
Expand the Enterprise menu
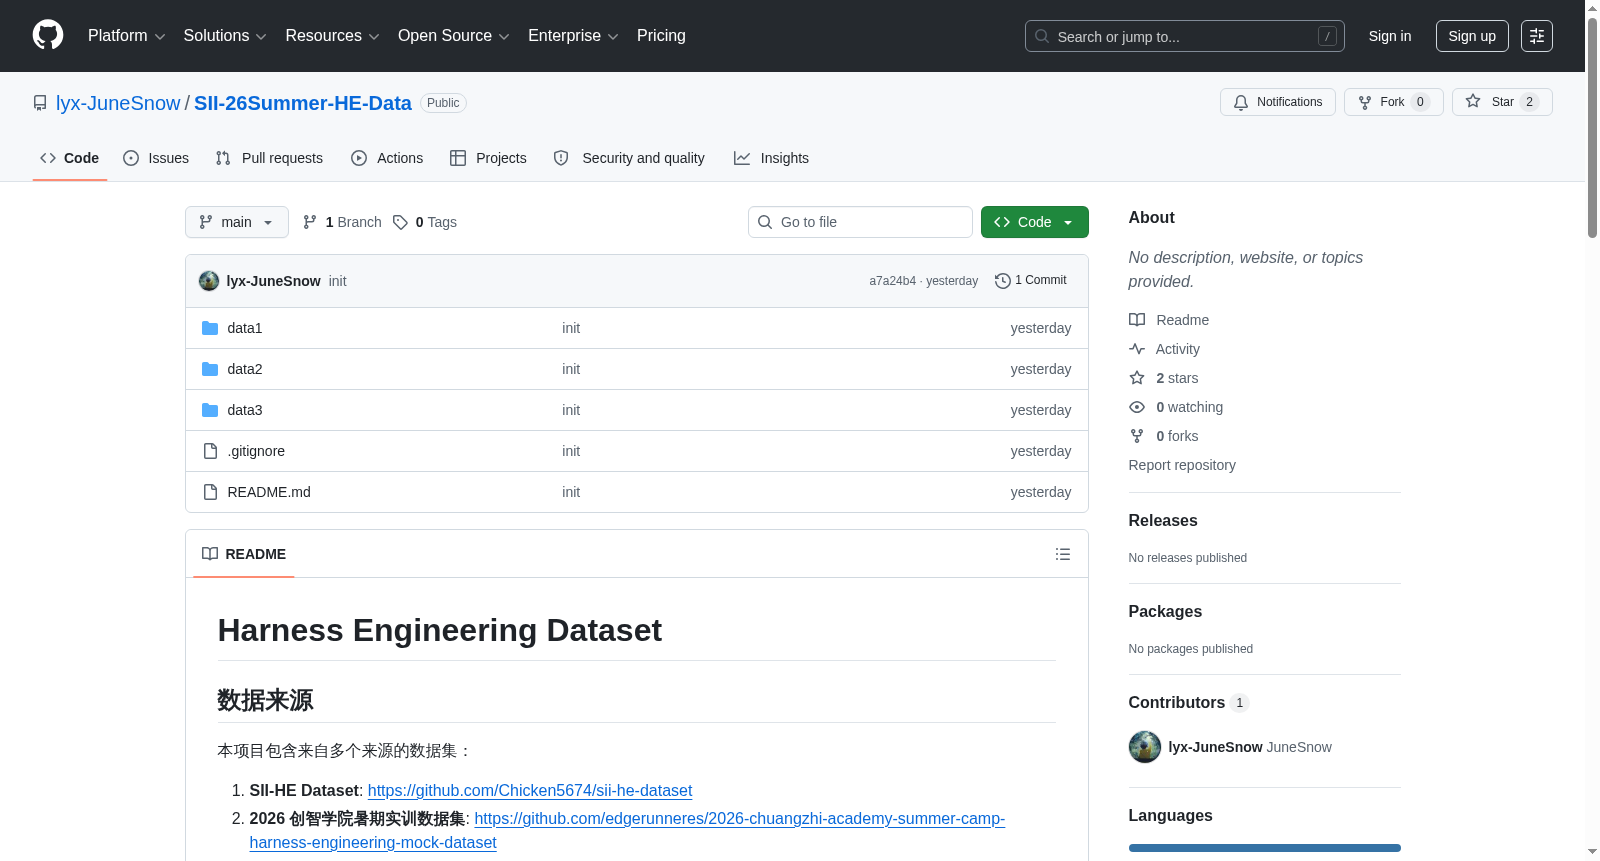(x=573, y=36)
